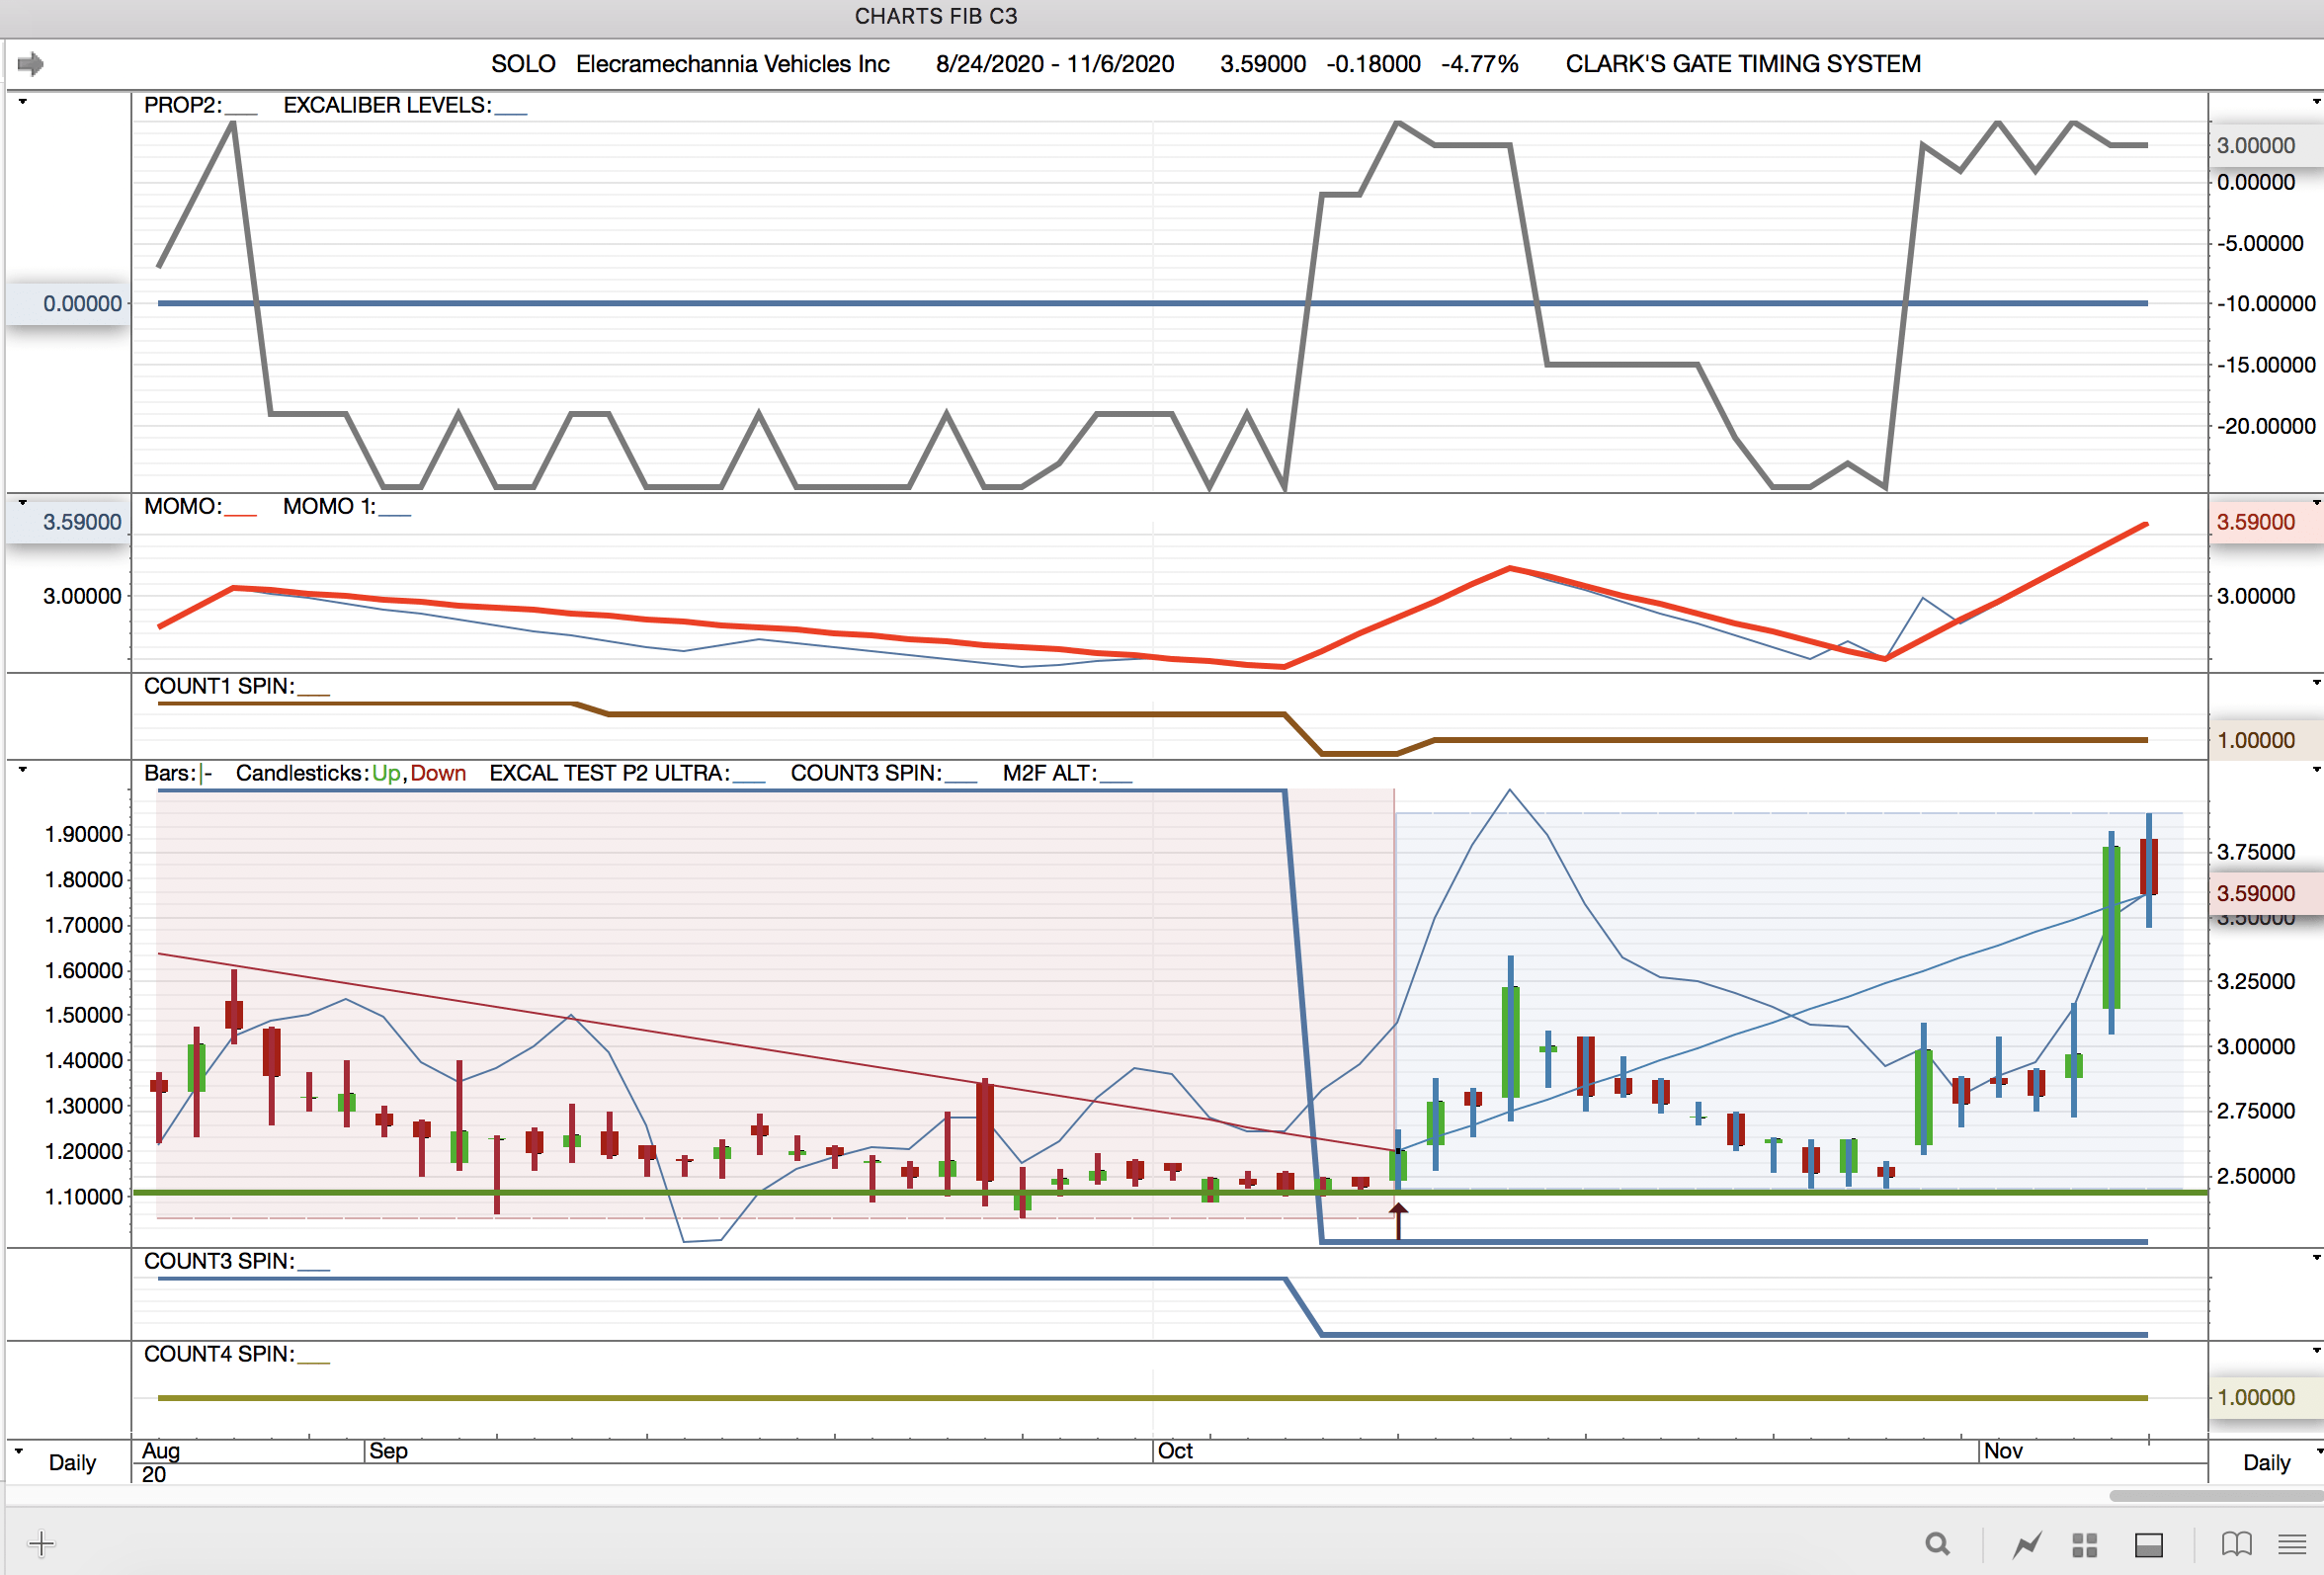This screenshot has width=2324, height=1575.
Task: Click the horizontal scrollbar thumb
Action: click(2215, 1496)
